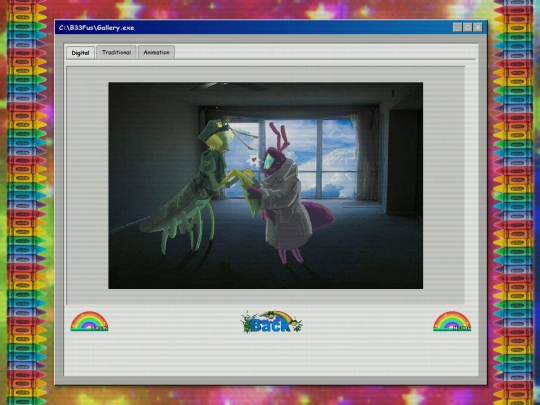
Task: Open the mantis and ant artwork image
Action: pos(266,185)
